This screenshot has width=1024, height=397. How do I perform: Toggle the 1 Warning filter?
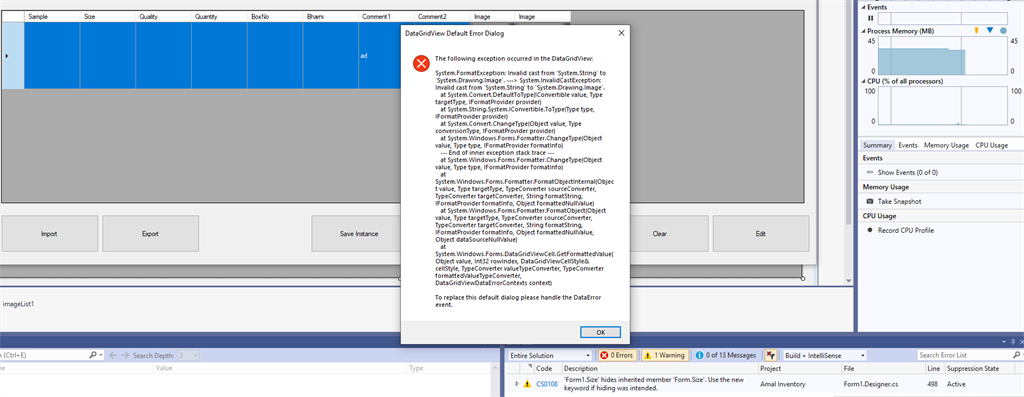pyautogui.click(x=664, y=355)
